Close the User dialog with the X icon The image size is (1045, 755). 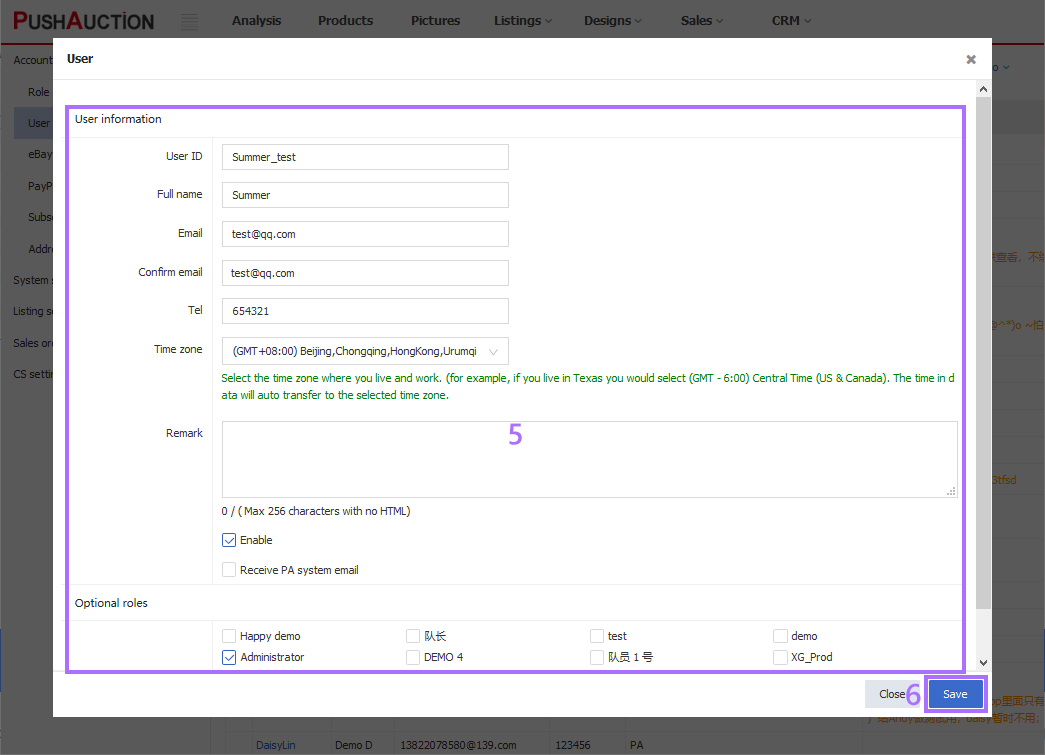pyautogui.click(x=970, y=59)
